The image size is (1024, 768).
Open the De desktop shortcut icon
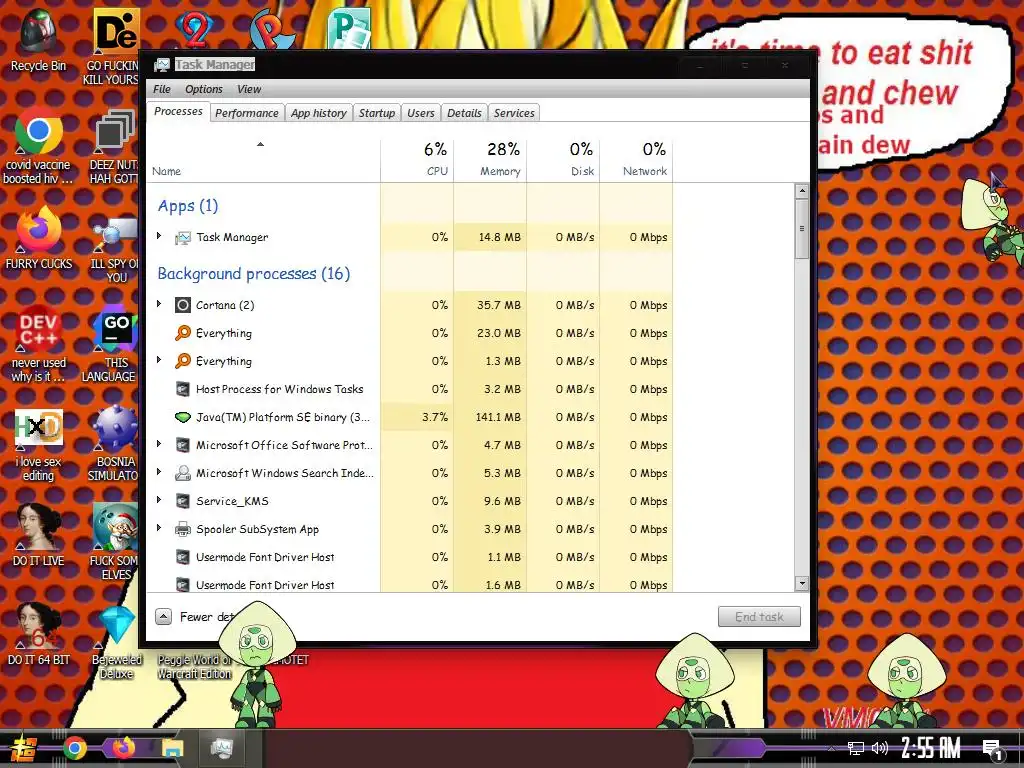click(x=116, y=31)
